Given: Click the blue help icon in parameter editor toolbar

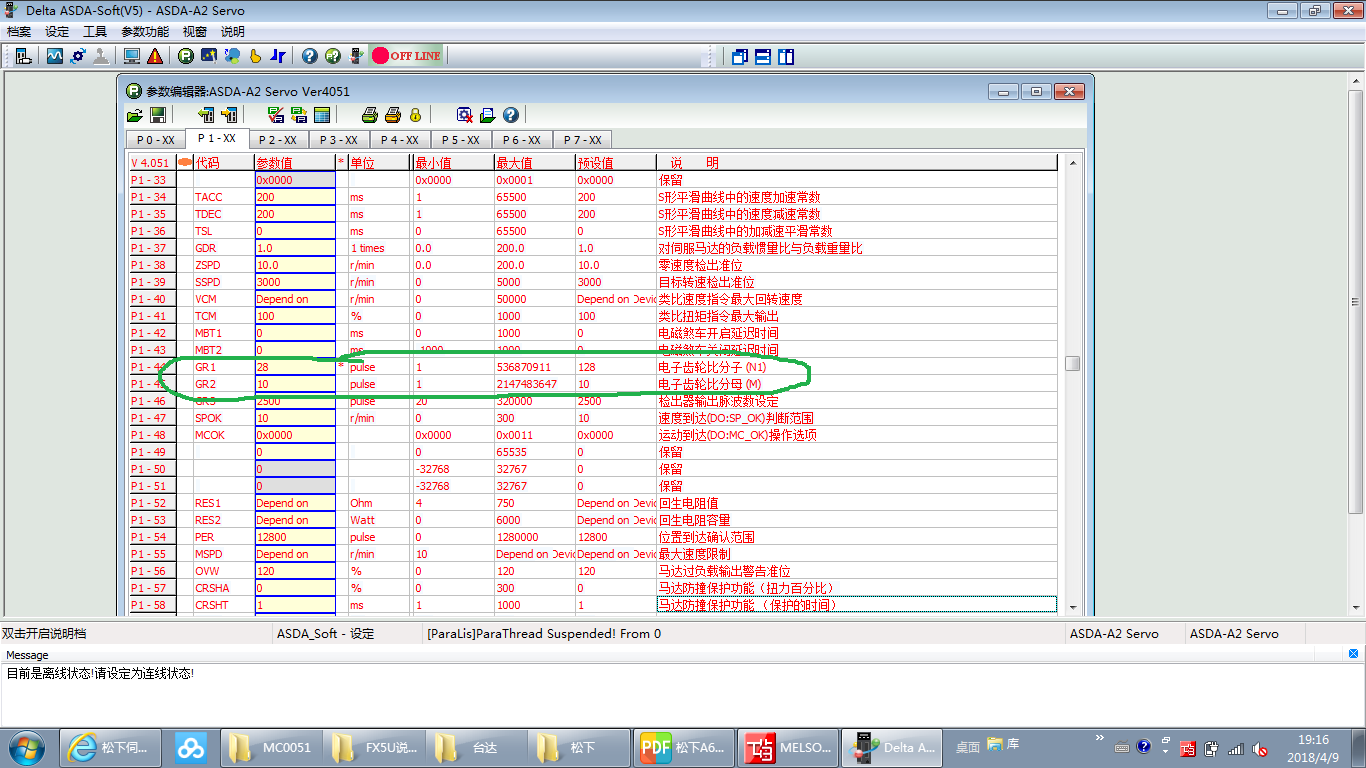Looking at the screenshot, I should 511,115.
